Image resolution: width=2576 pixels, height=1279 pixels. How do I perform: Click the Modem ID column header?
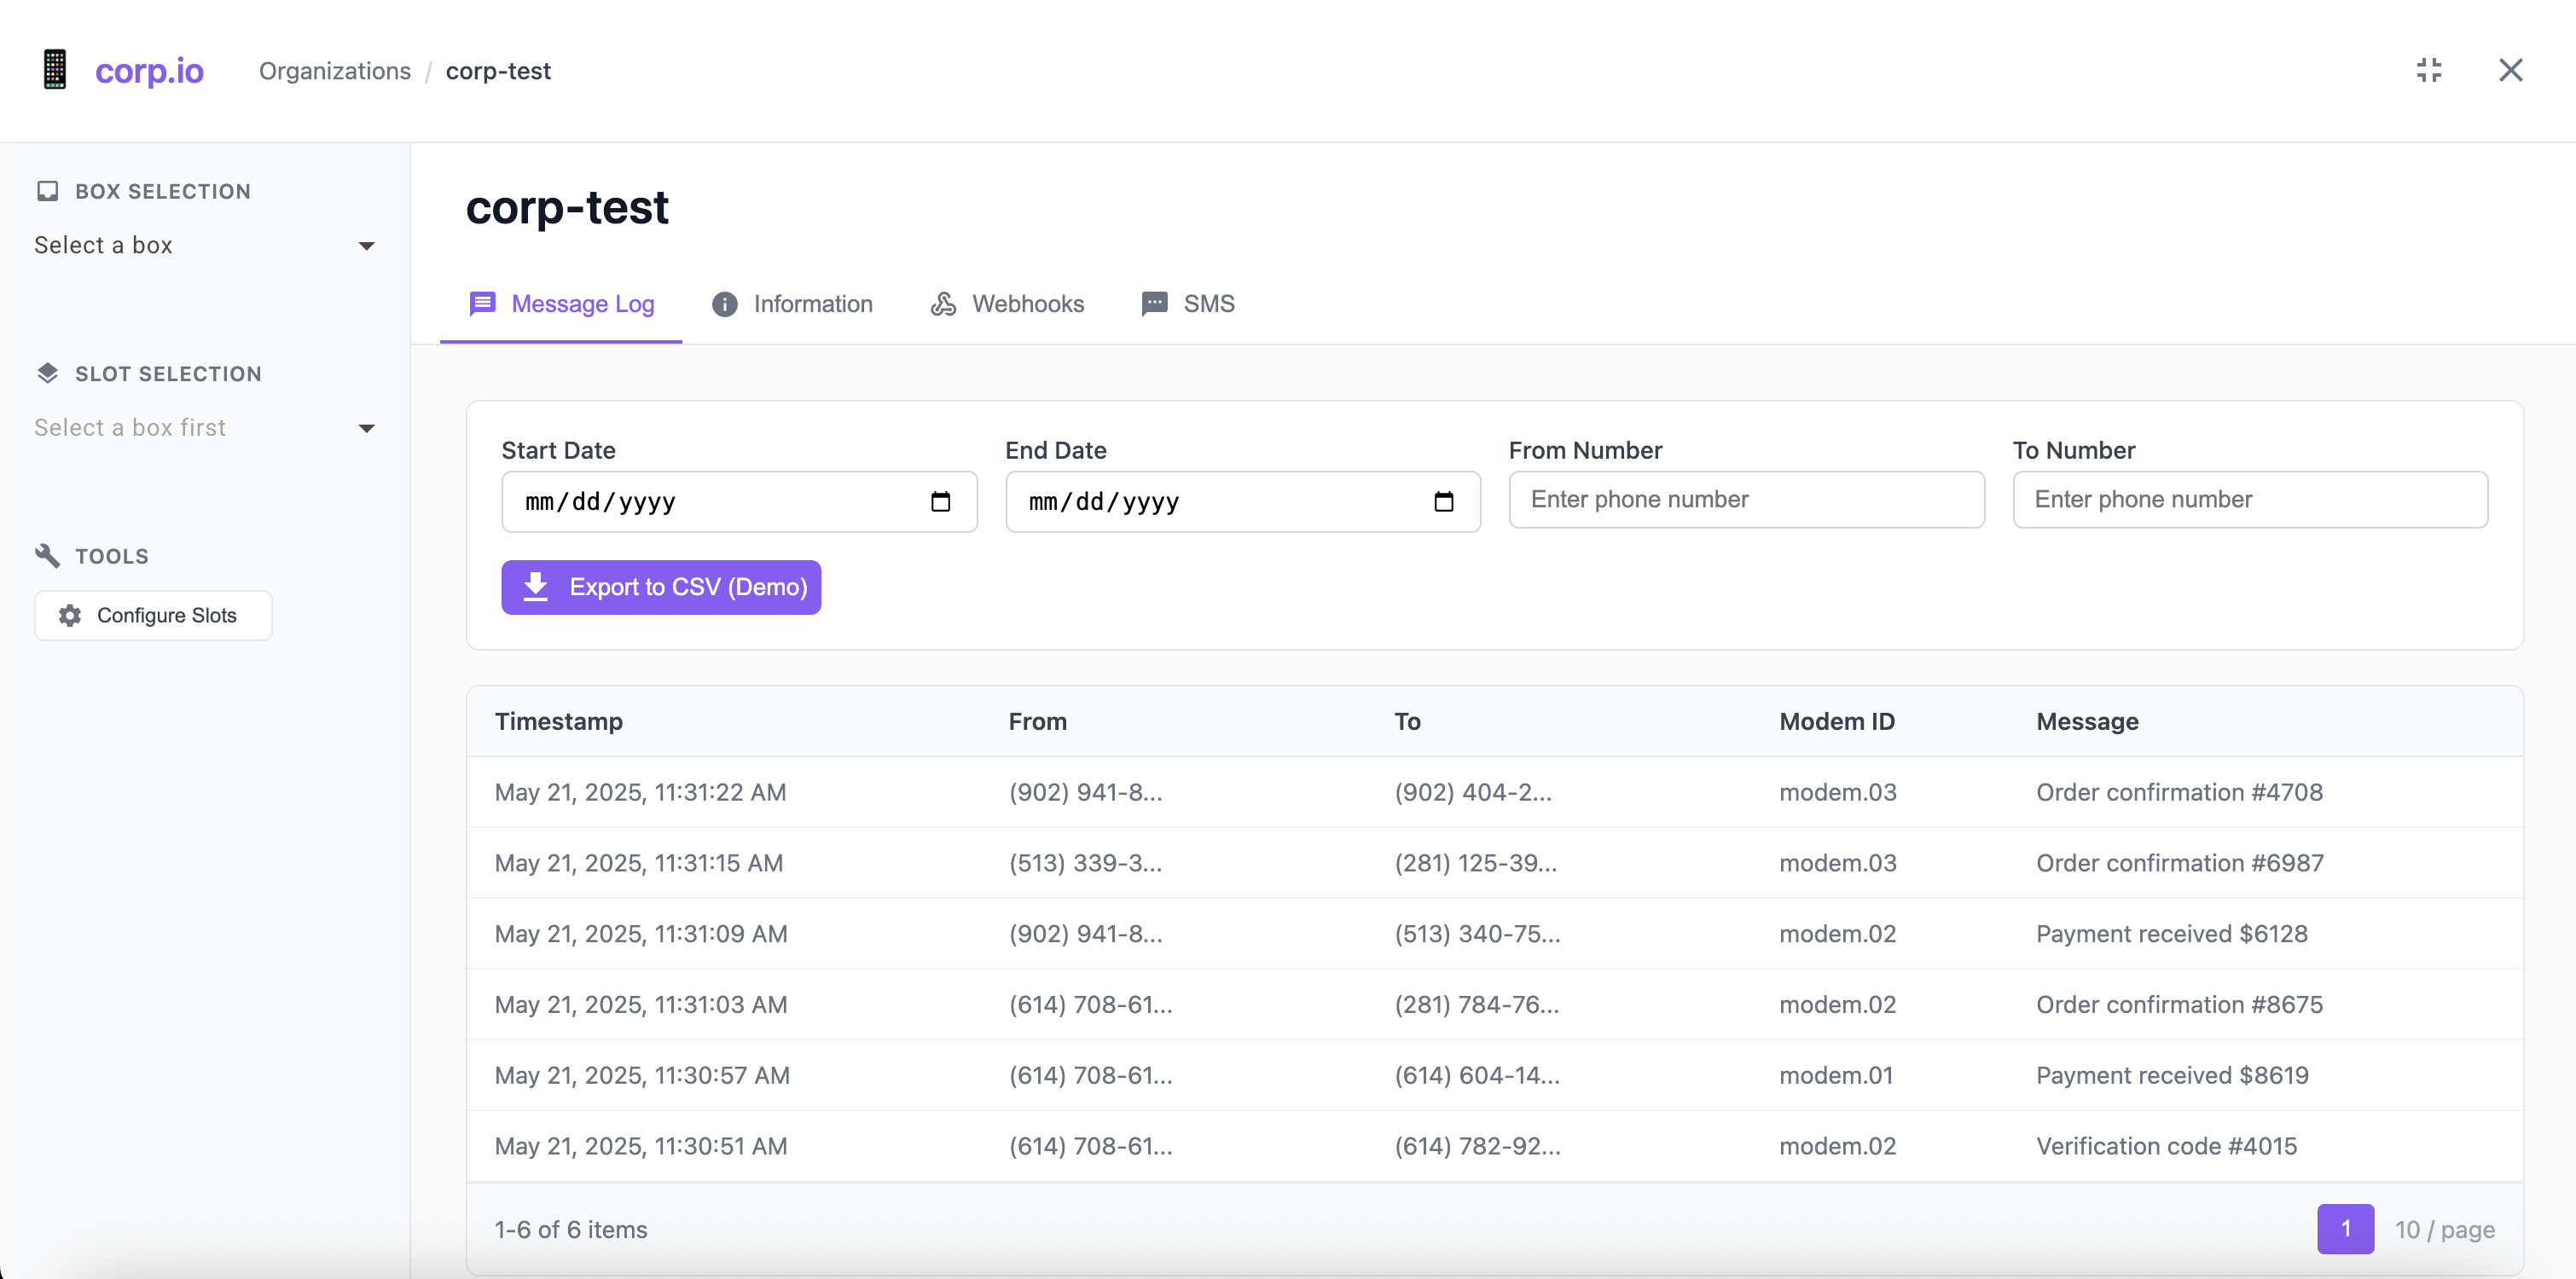click(1837, 721)
